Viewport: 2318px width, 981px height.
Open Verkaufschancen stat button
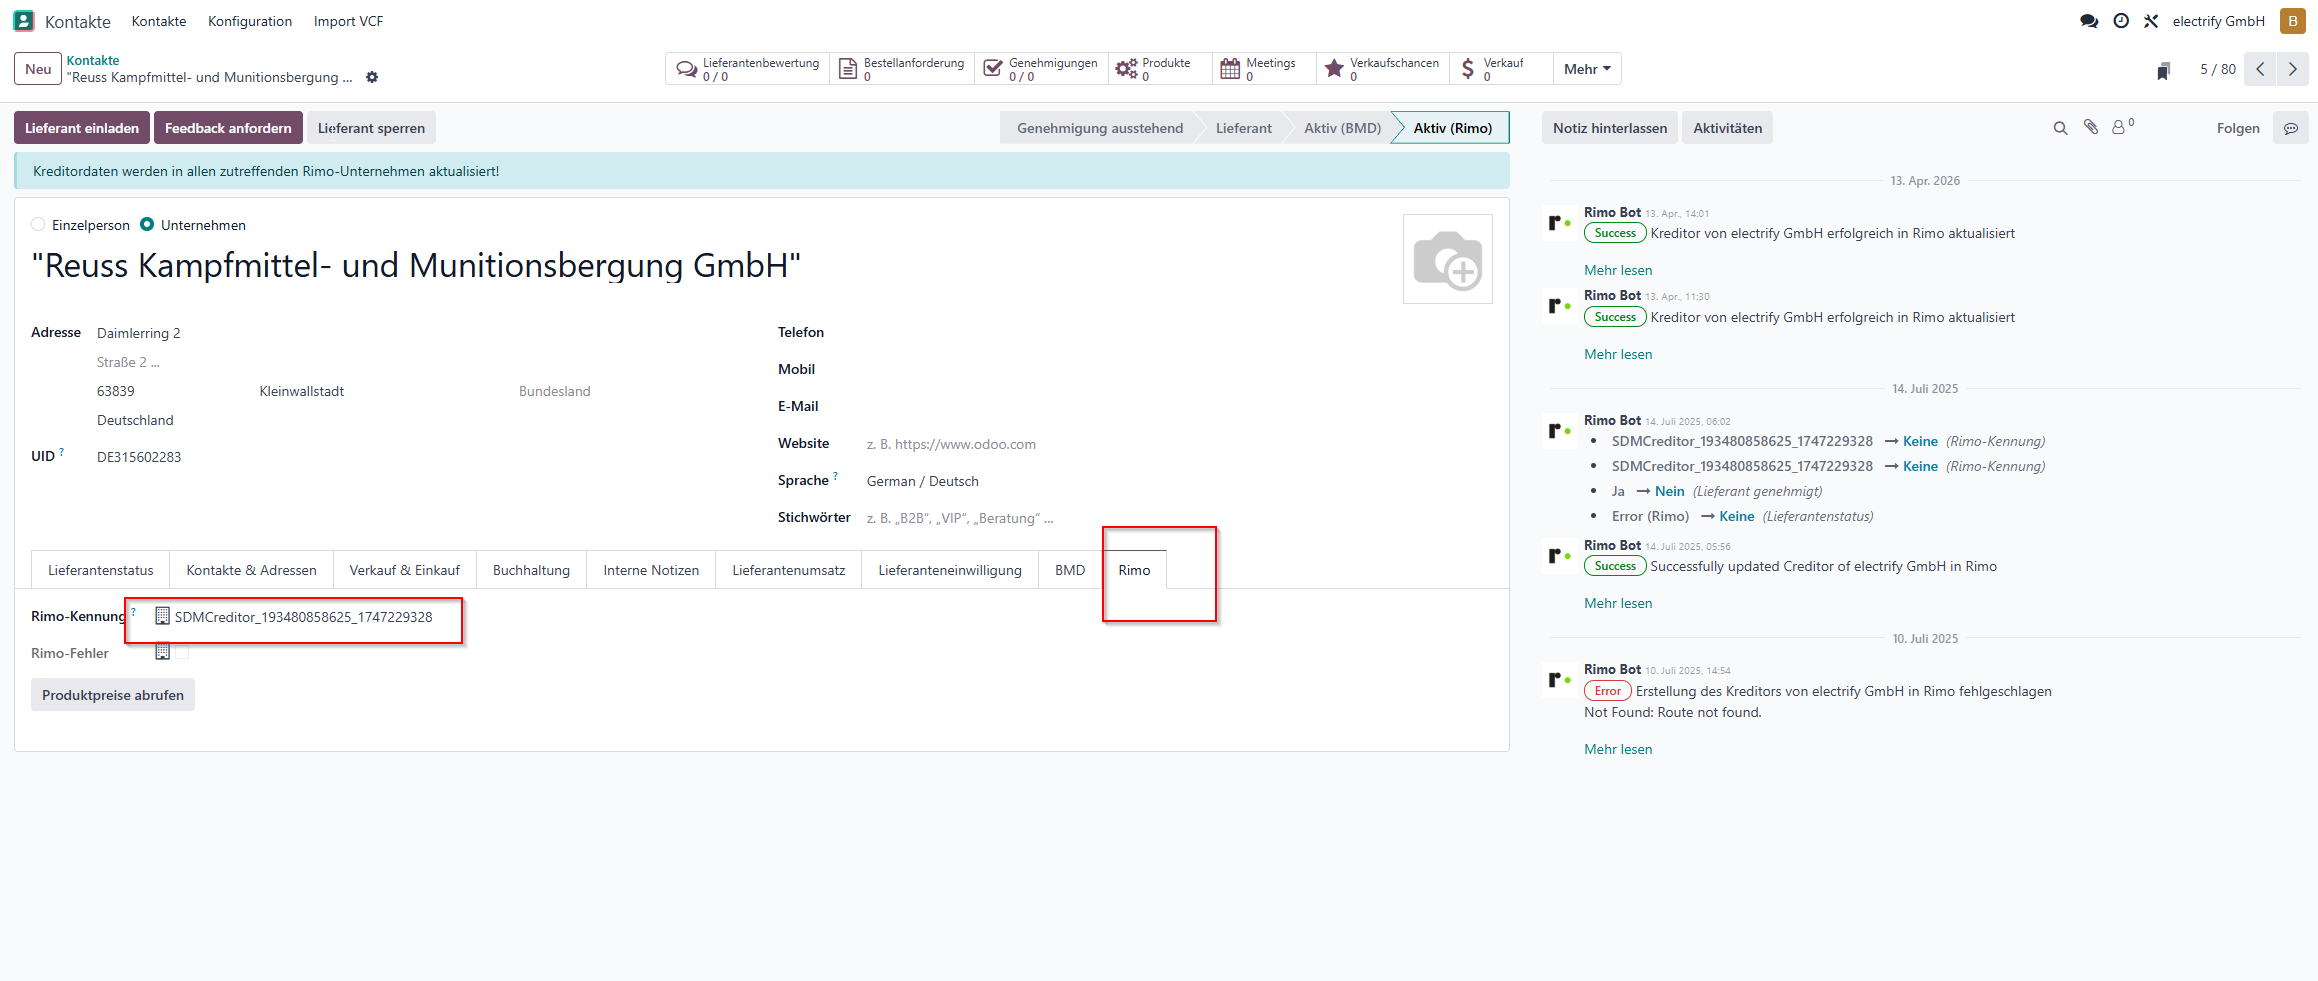coord(1383,69)
